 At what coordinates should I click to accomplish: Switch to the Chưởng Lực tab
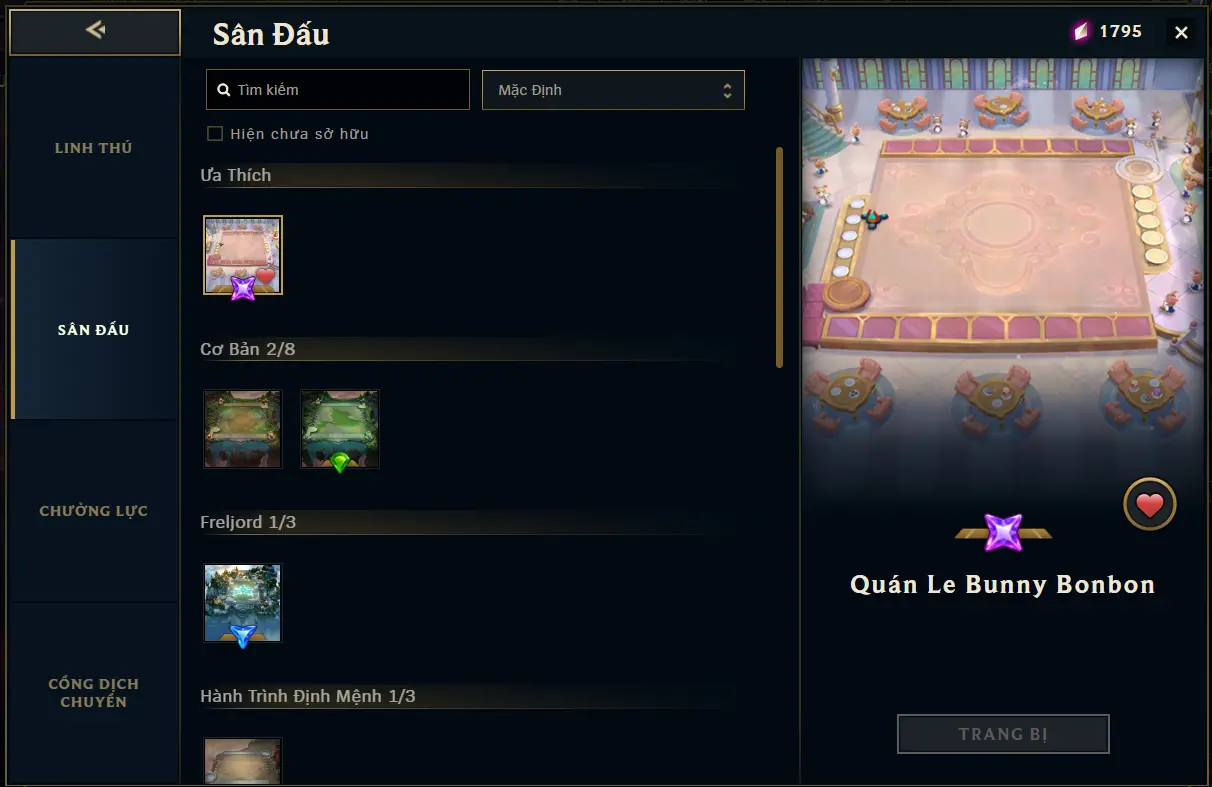click(94, 511)
